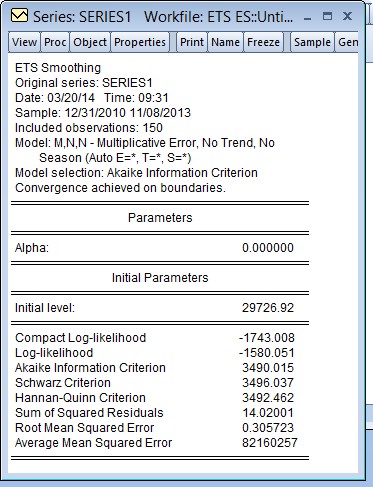Image resolution: width=373 pixels, height=487 pixels.
Task: Open the Object menu button
Action: [90, 42]
